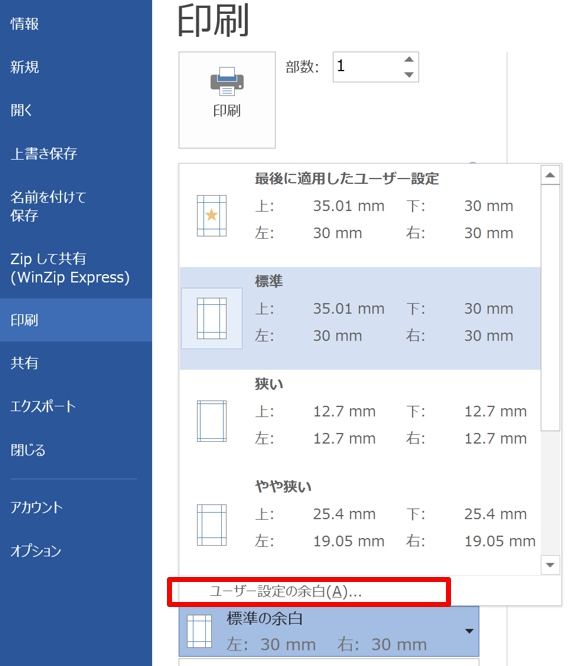Click the margin list scroll down arrow
The height and width of the screenshot is (666, 572).
(x=550, y=565)
